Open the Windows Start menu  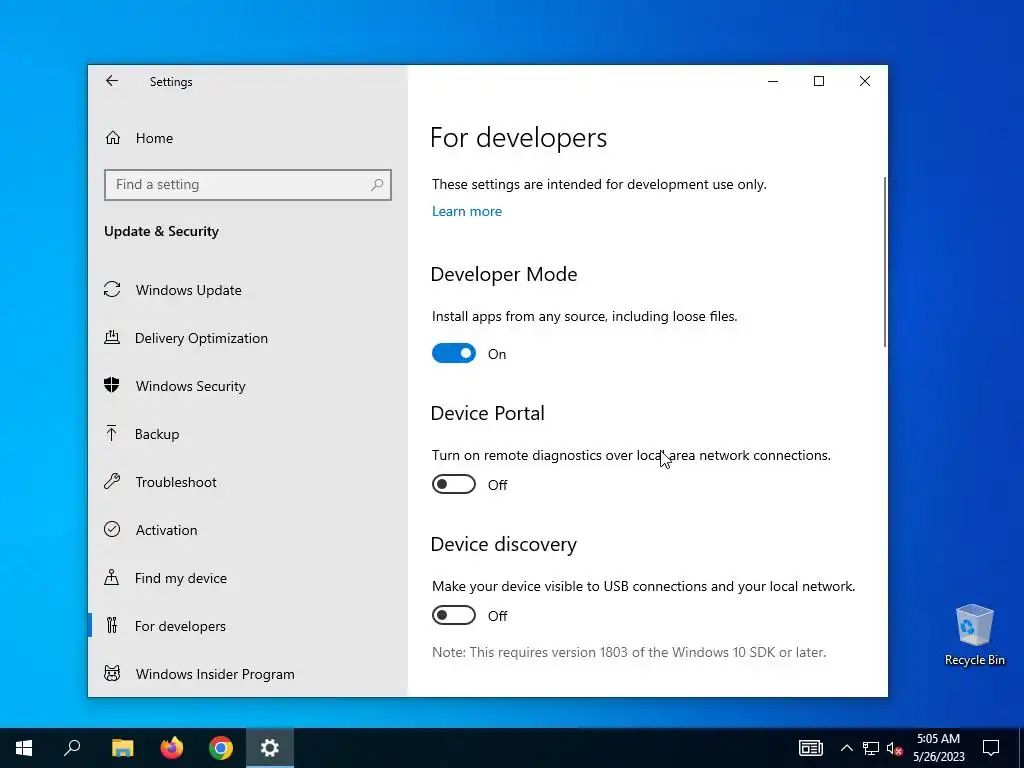[x=24, y=748]
